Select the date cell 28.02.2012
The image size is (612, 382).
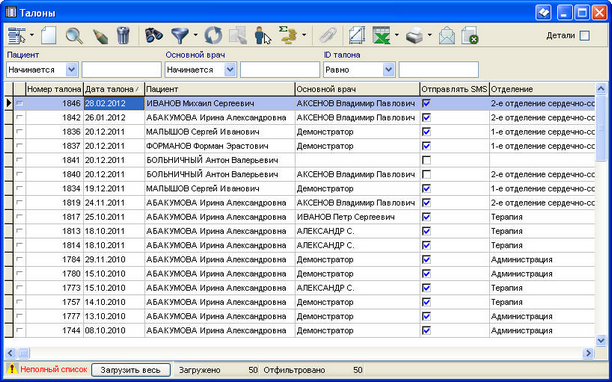114,103
